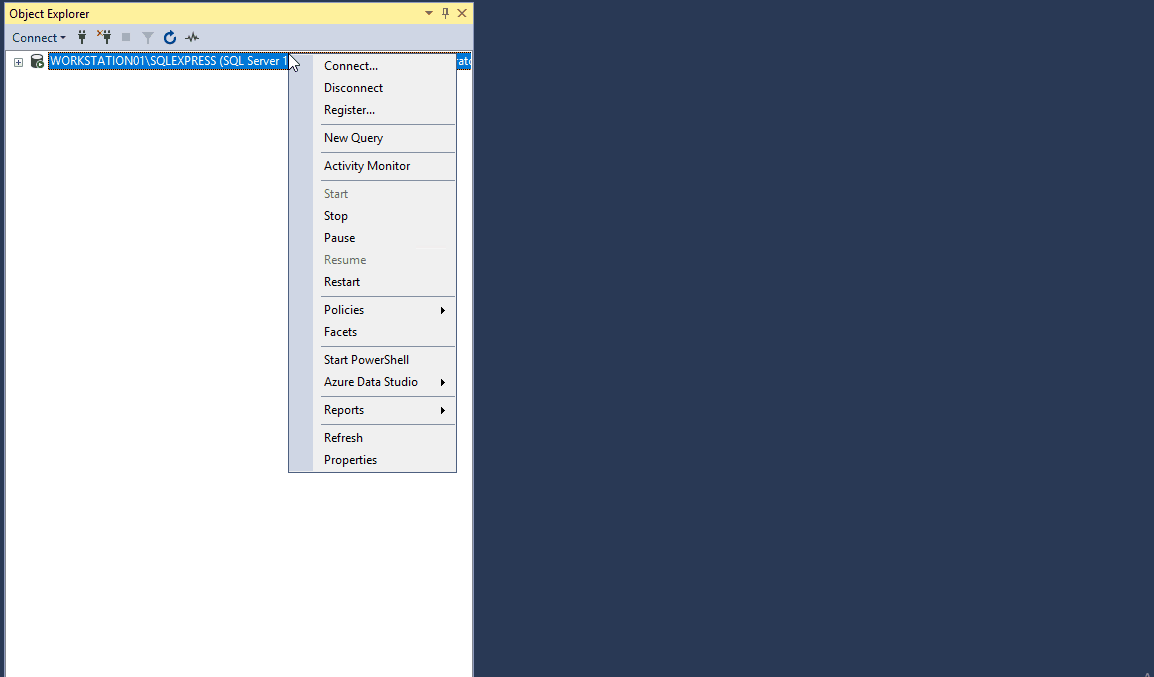This screenshot has height=677, width=1154.
Task: Click the Filter funnel icon in toolbar
Action: 148,38
